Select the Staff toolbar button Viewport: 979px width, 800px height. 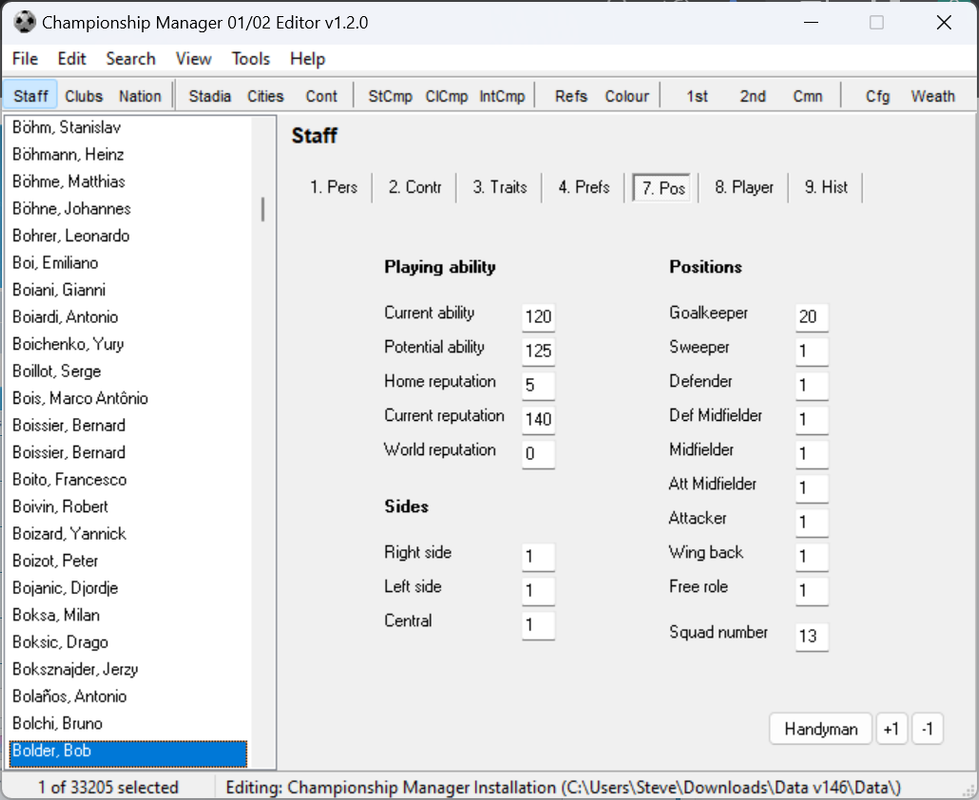[31, 96]
